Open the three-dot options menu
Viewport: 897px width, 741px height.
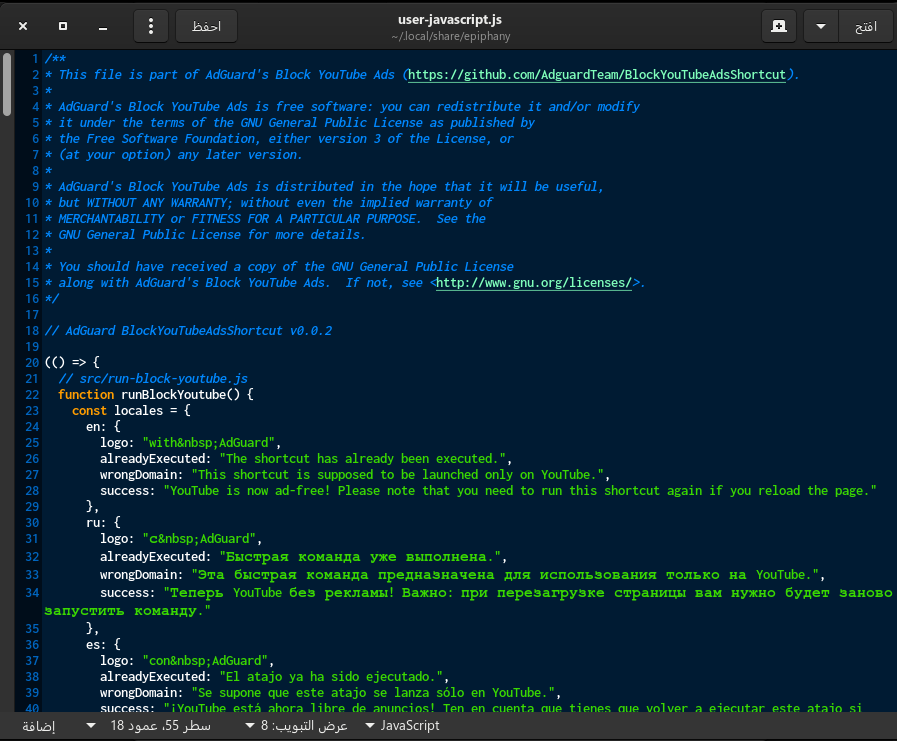[x=151, y=26]
